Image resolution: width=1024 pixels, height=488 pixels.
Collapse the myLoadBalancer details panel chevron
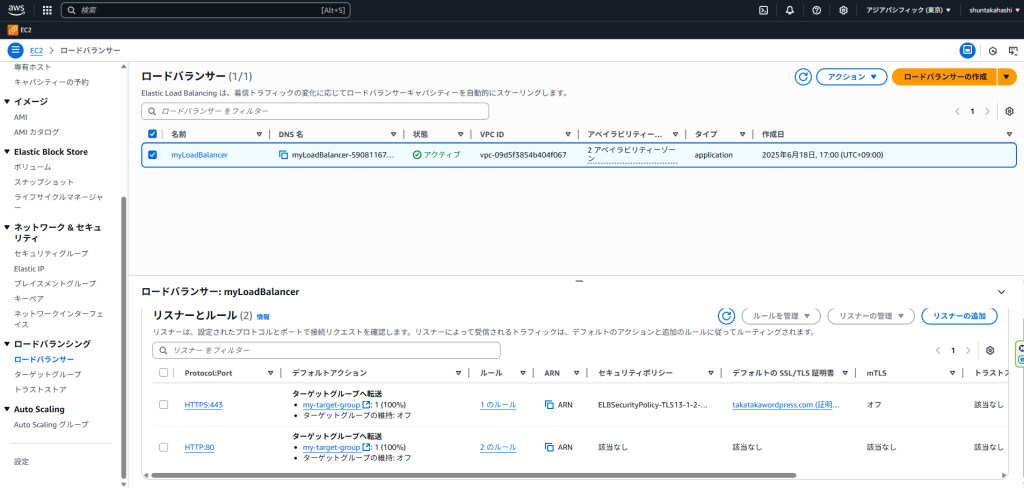click(x=1001, y=291)
